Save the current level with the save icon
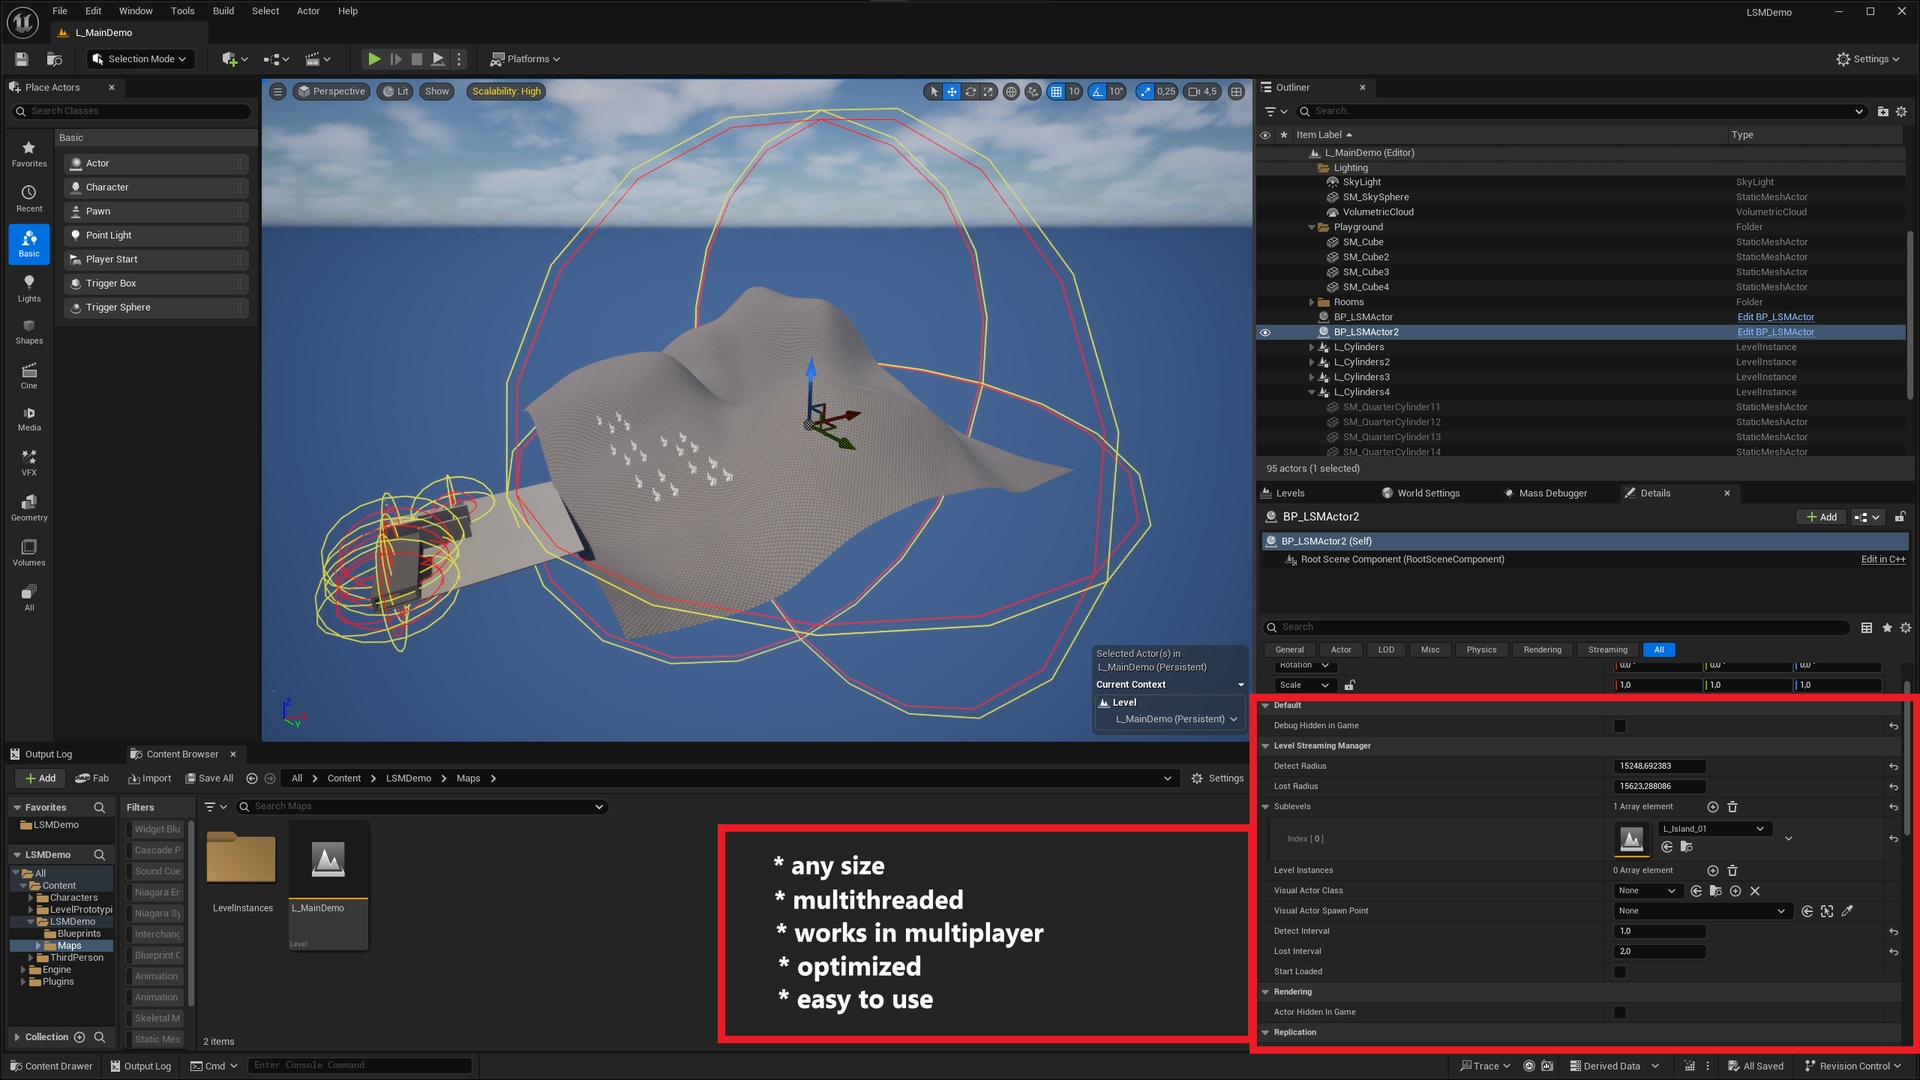The image size is (1920, 1080). [21, 59]
